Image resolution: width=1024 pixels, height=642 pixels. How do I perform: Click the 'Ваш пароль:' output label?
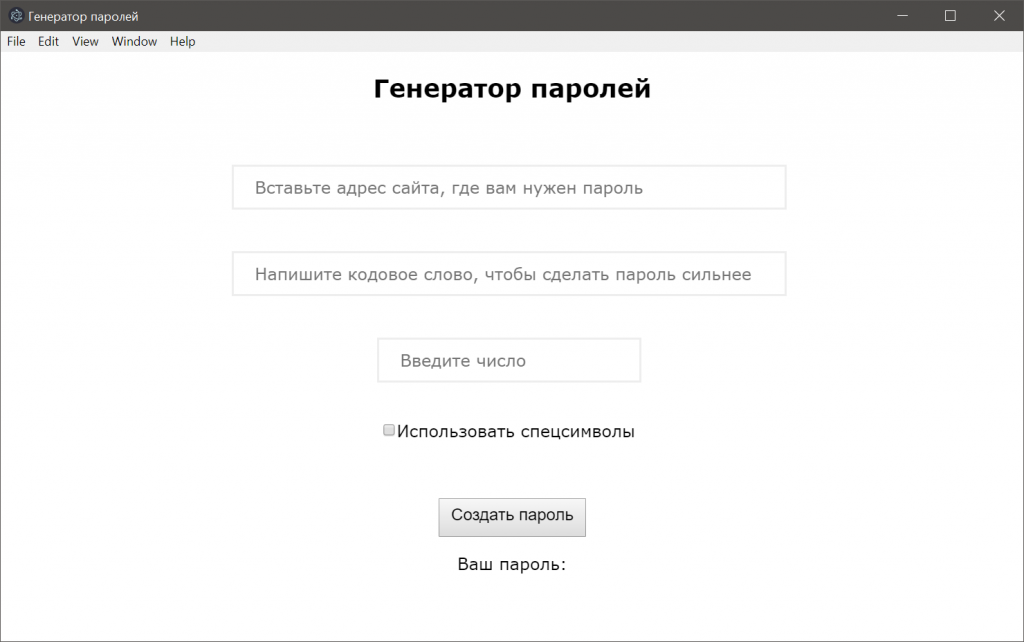[x=512, y=565]
